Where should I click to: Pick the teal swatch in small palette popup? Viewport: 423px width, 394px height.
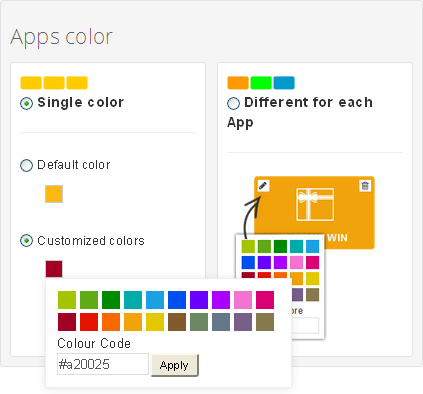pyautogui.click(x=296, y=246)
